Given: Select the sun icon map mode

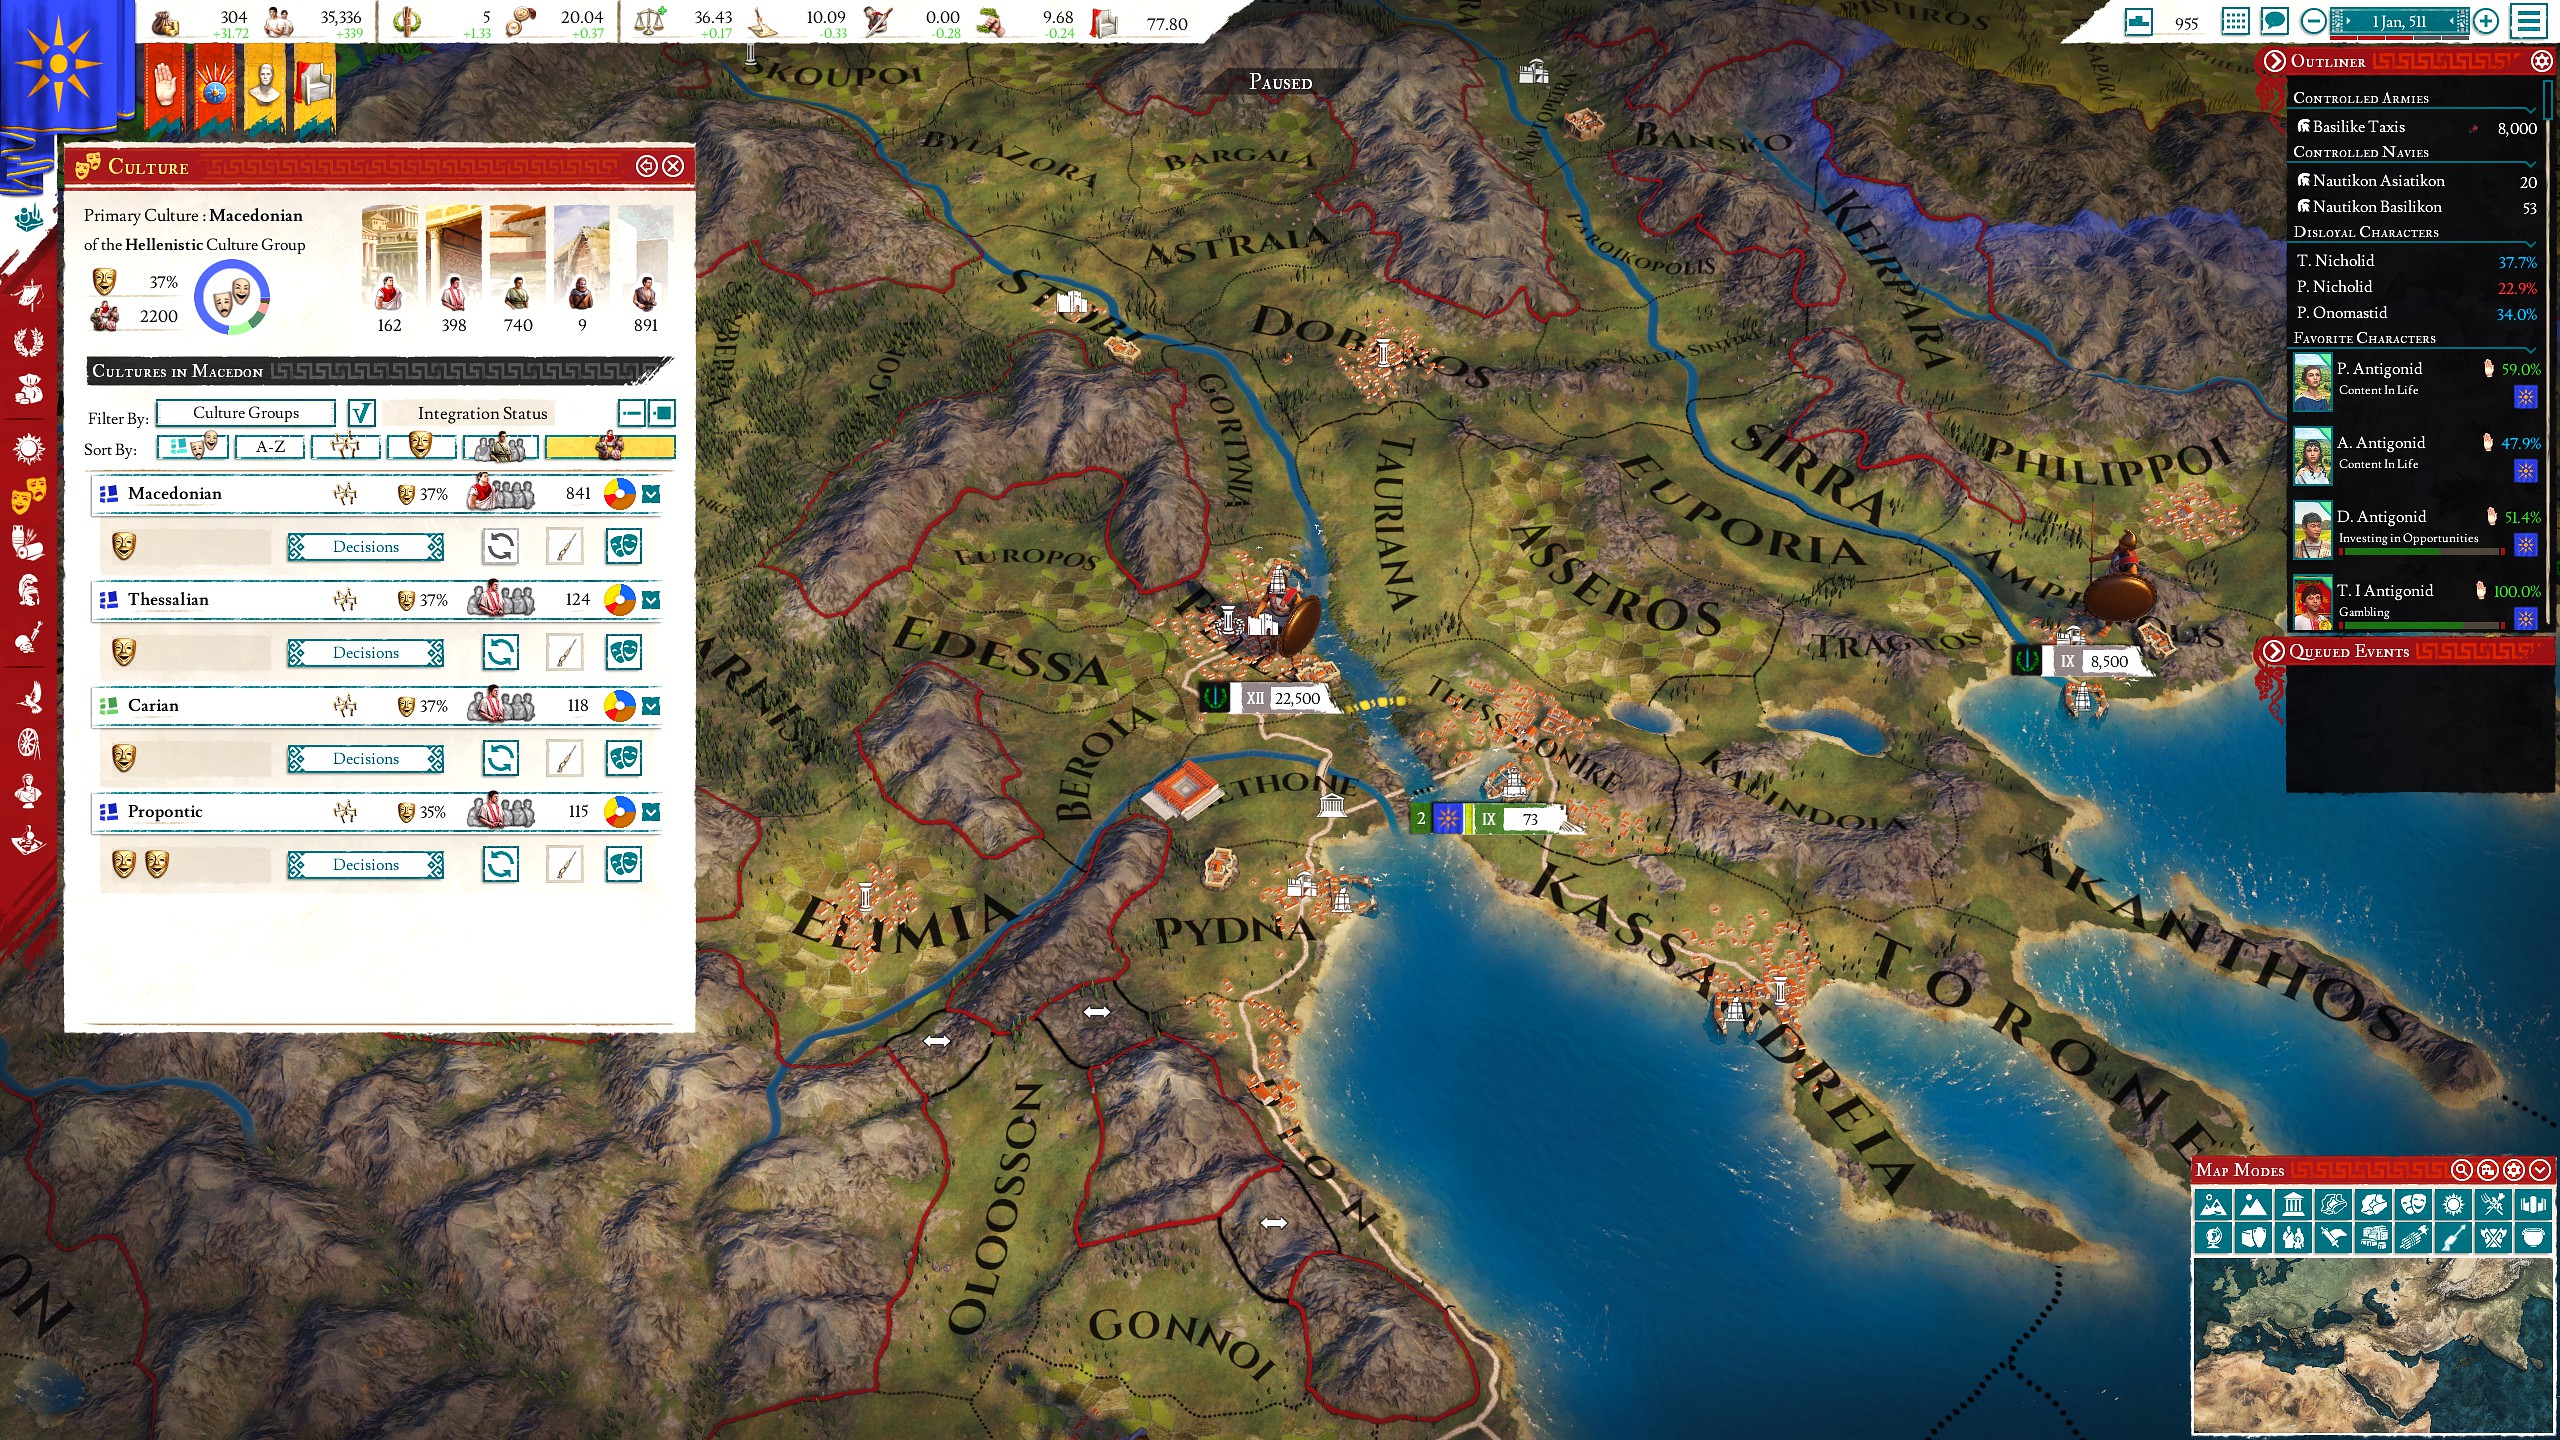Looking at the screenshot, I should (x=2453, y=1205).
